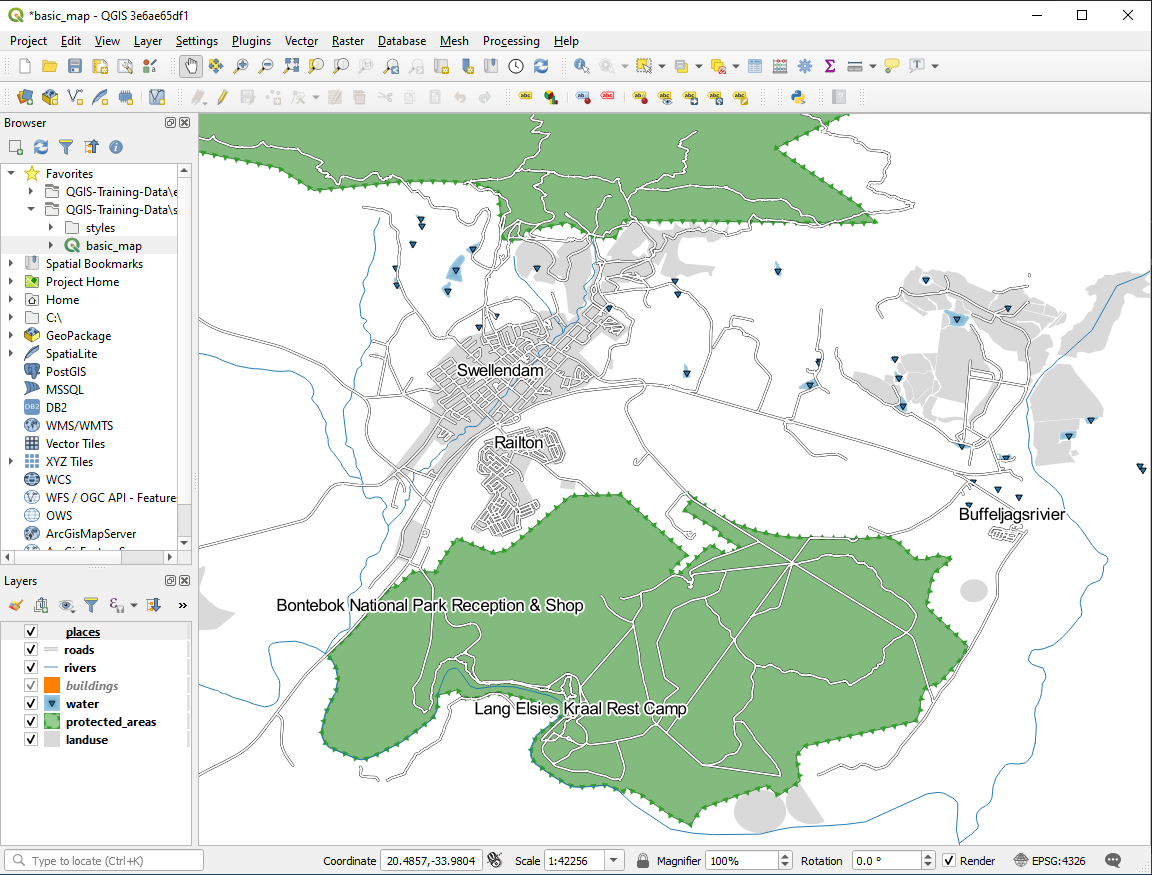
Task: Open the Processing menu
Action: click(510, 41)
